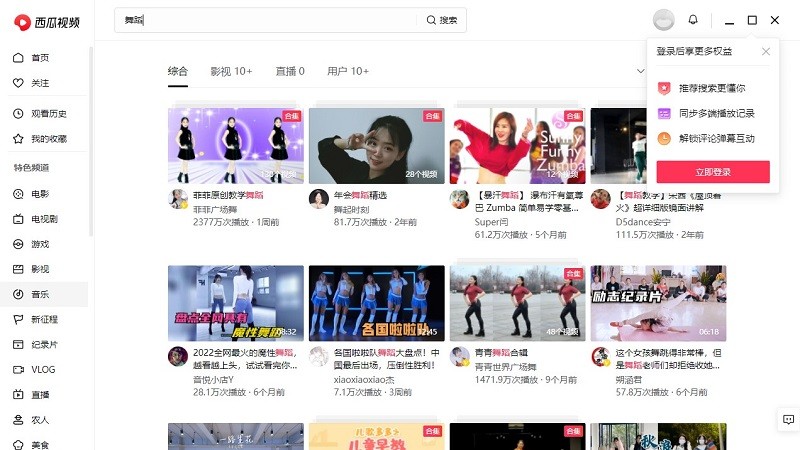This screenshot has height=450, width=800.
Task: Switch to the 直播 0 tab
Action: coord(290,71)
